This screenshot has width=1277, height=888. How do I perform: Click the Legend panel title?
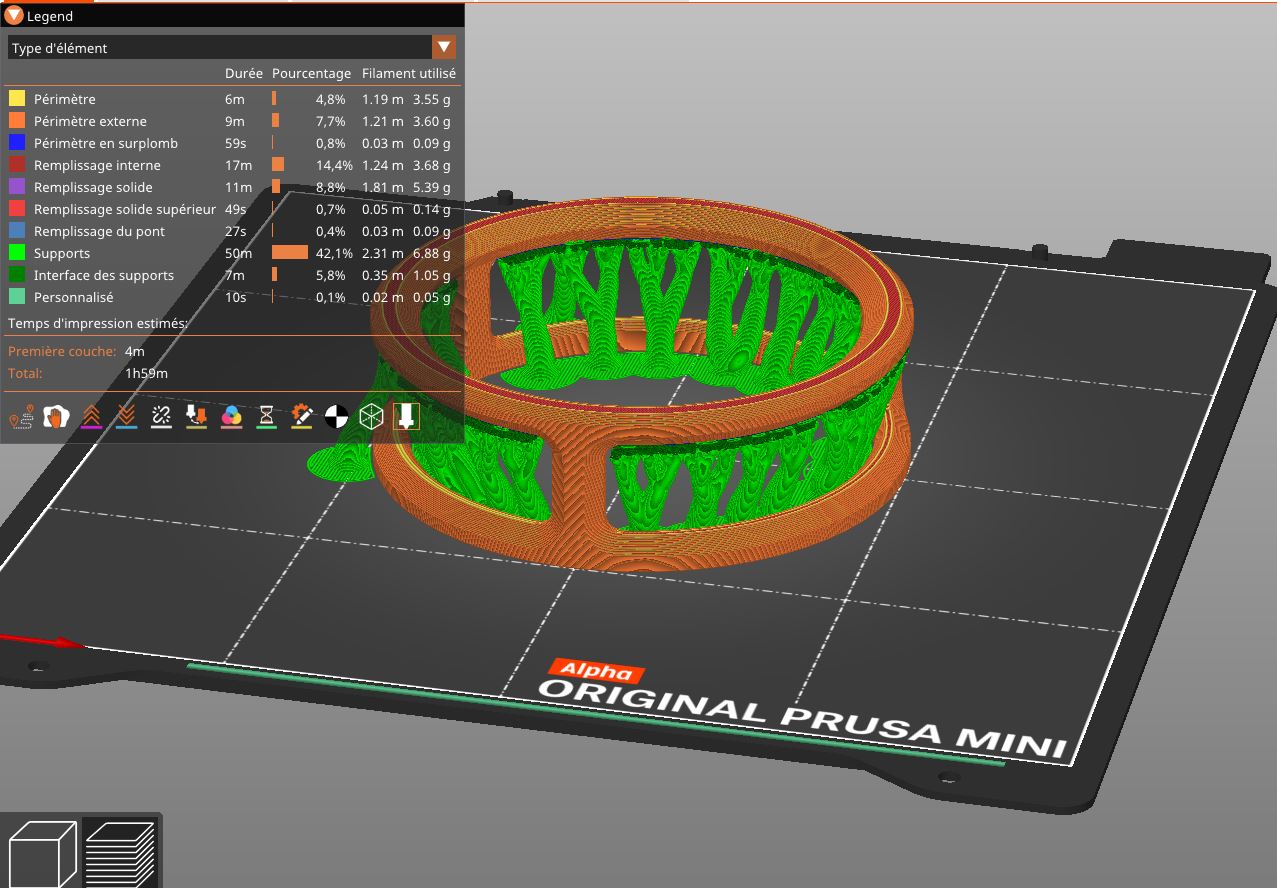pos(50,16)
